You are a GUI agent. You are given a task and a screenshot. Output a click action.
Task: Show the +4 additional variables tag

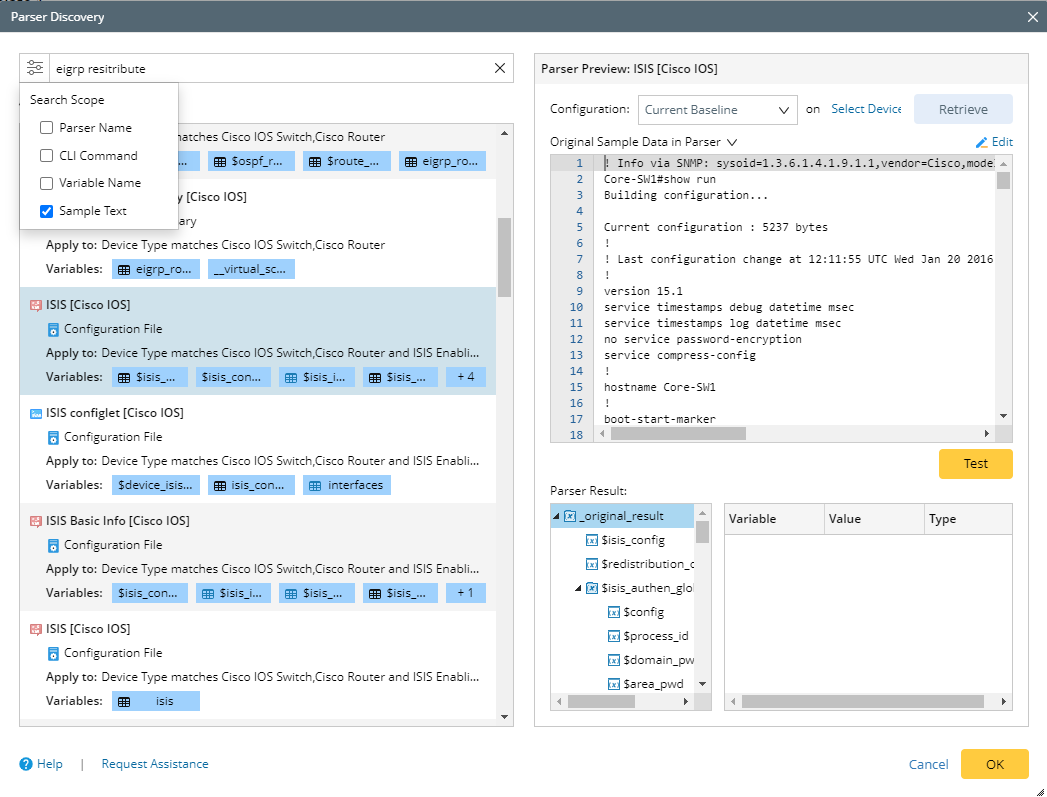(465, 377)
